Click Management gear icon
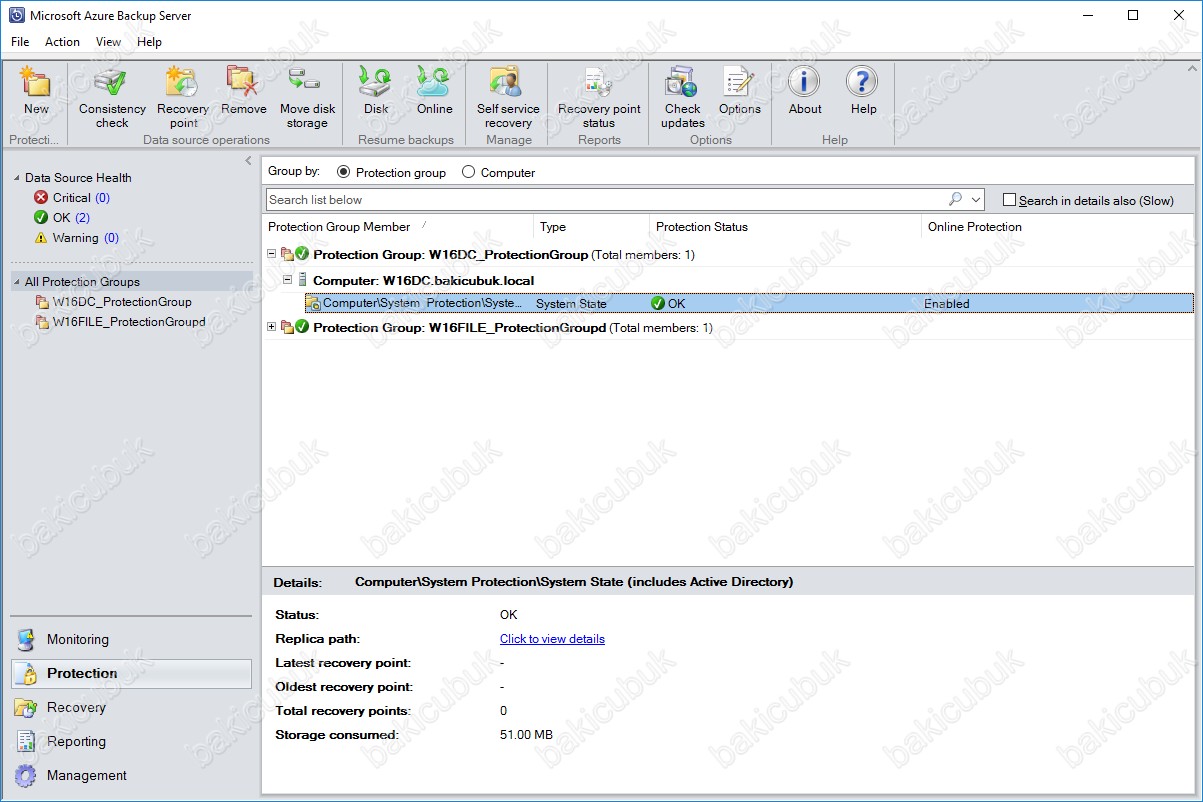1203x802 pixels. [x=27, y=776]
